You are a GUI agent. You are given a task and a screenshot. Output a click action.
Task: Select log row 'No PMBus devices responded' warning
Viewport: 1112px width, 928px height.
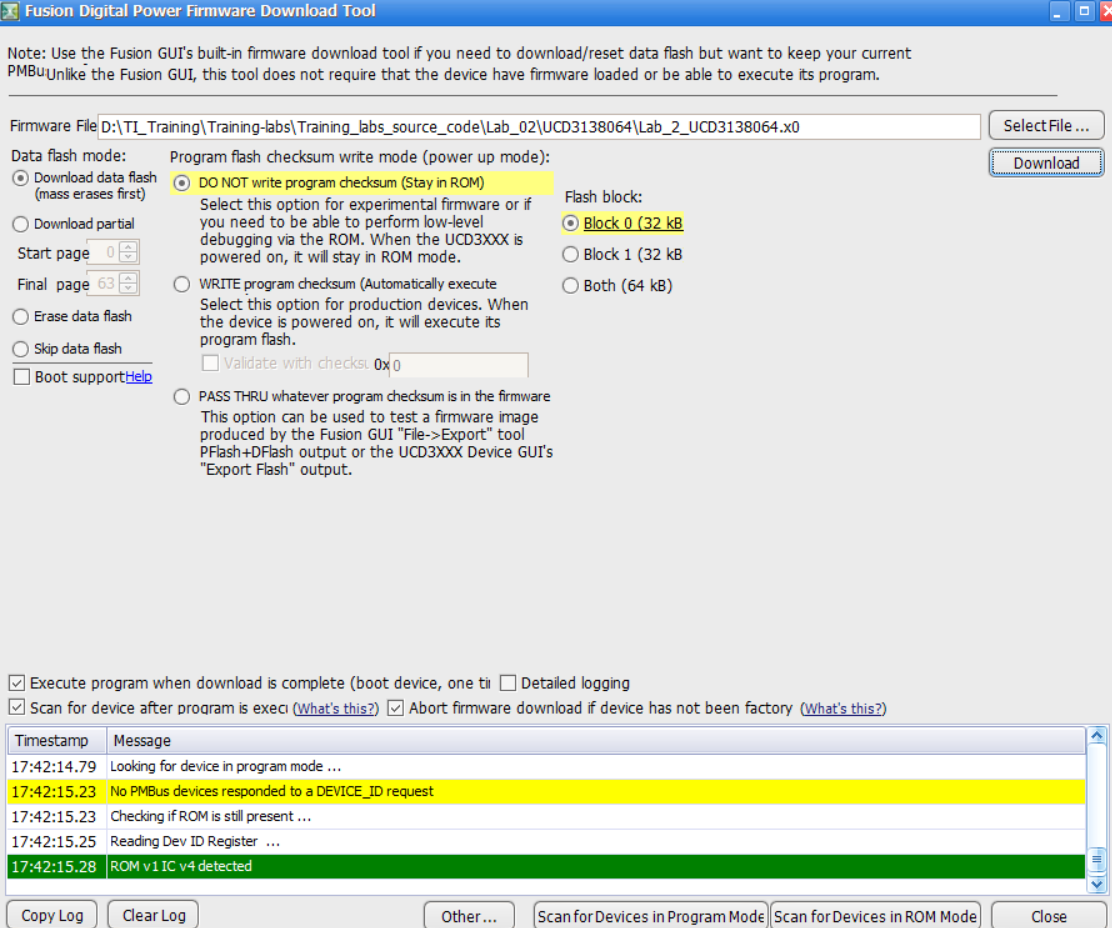(546, 791)
